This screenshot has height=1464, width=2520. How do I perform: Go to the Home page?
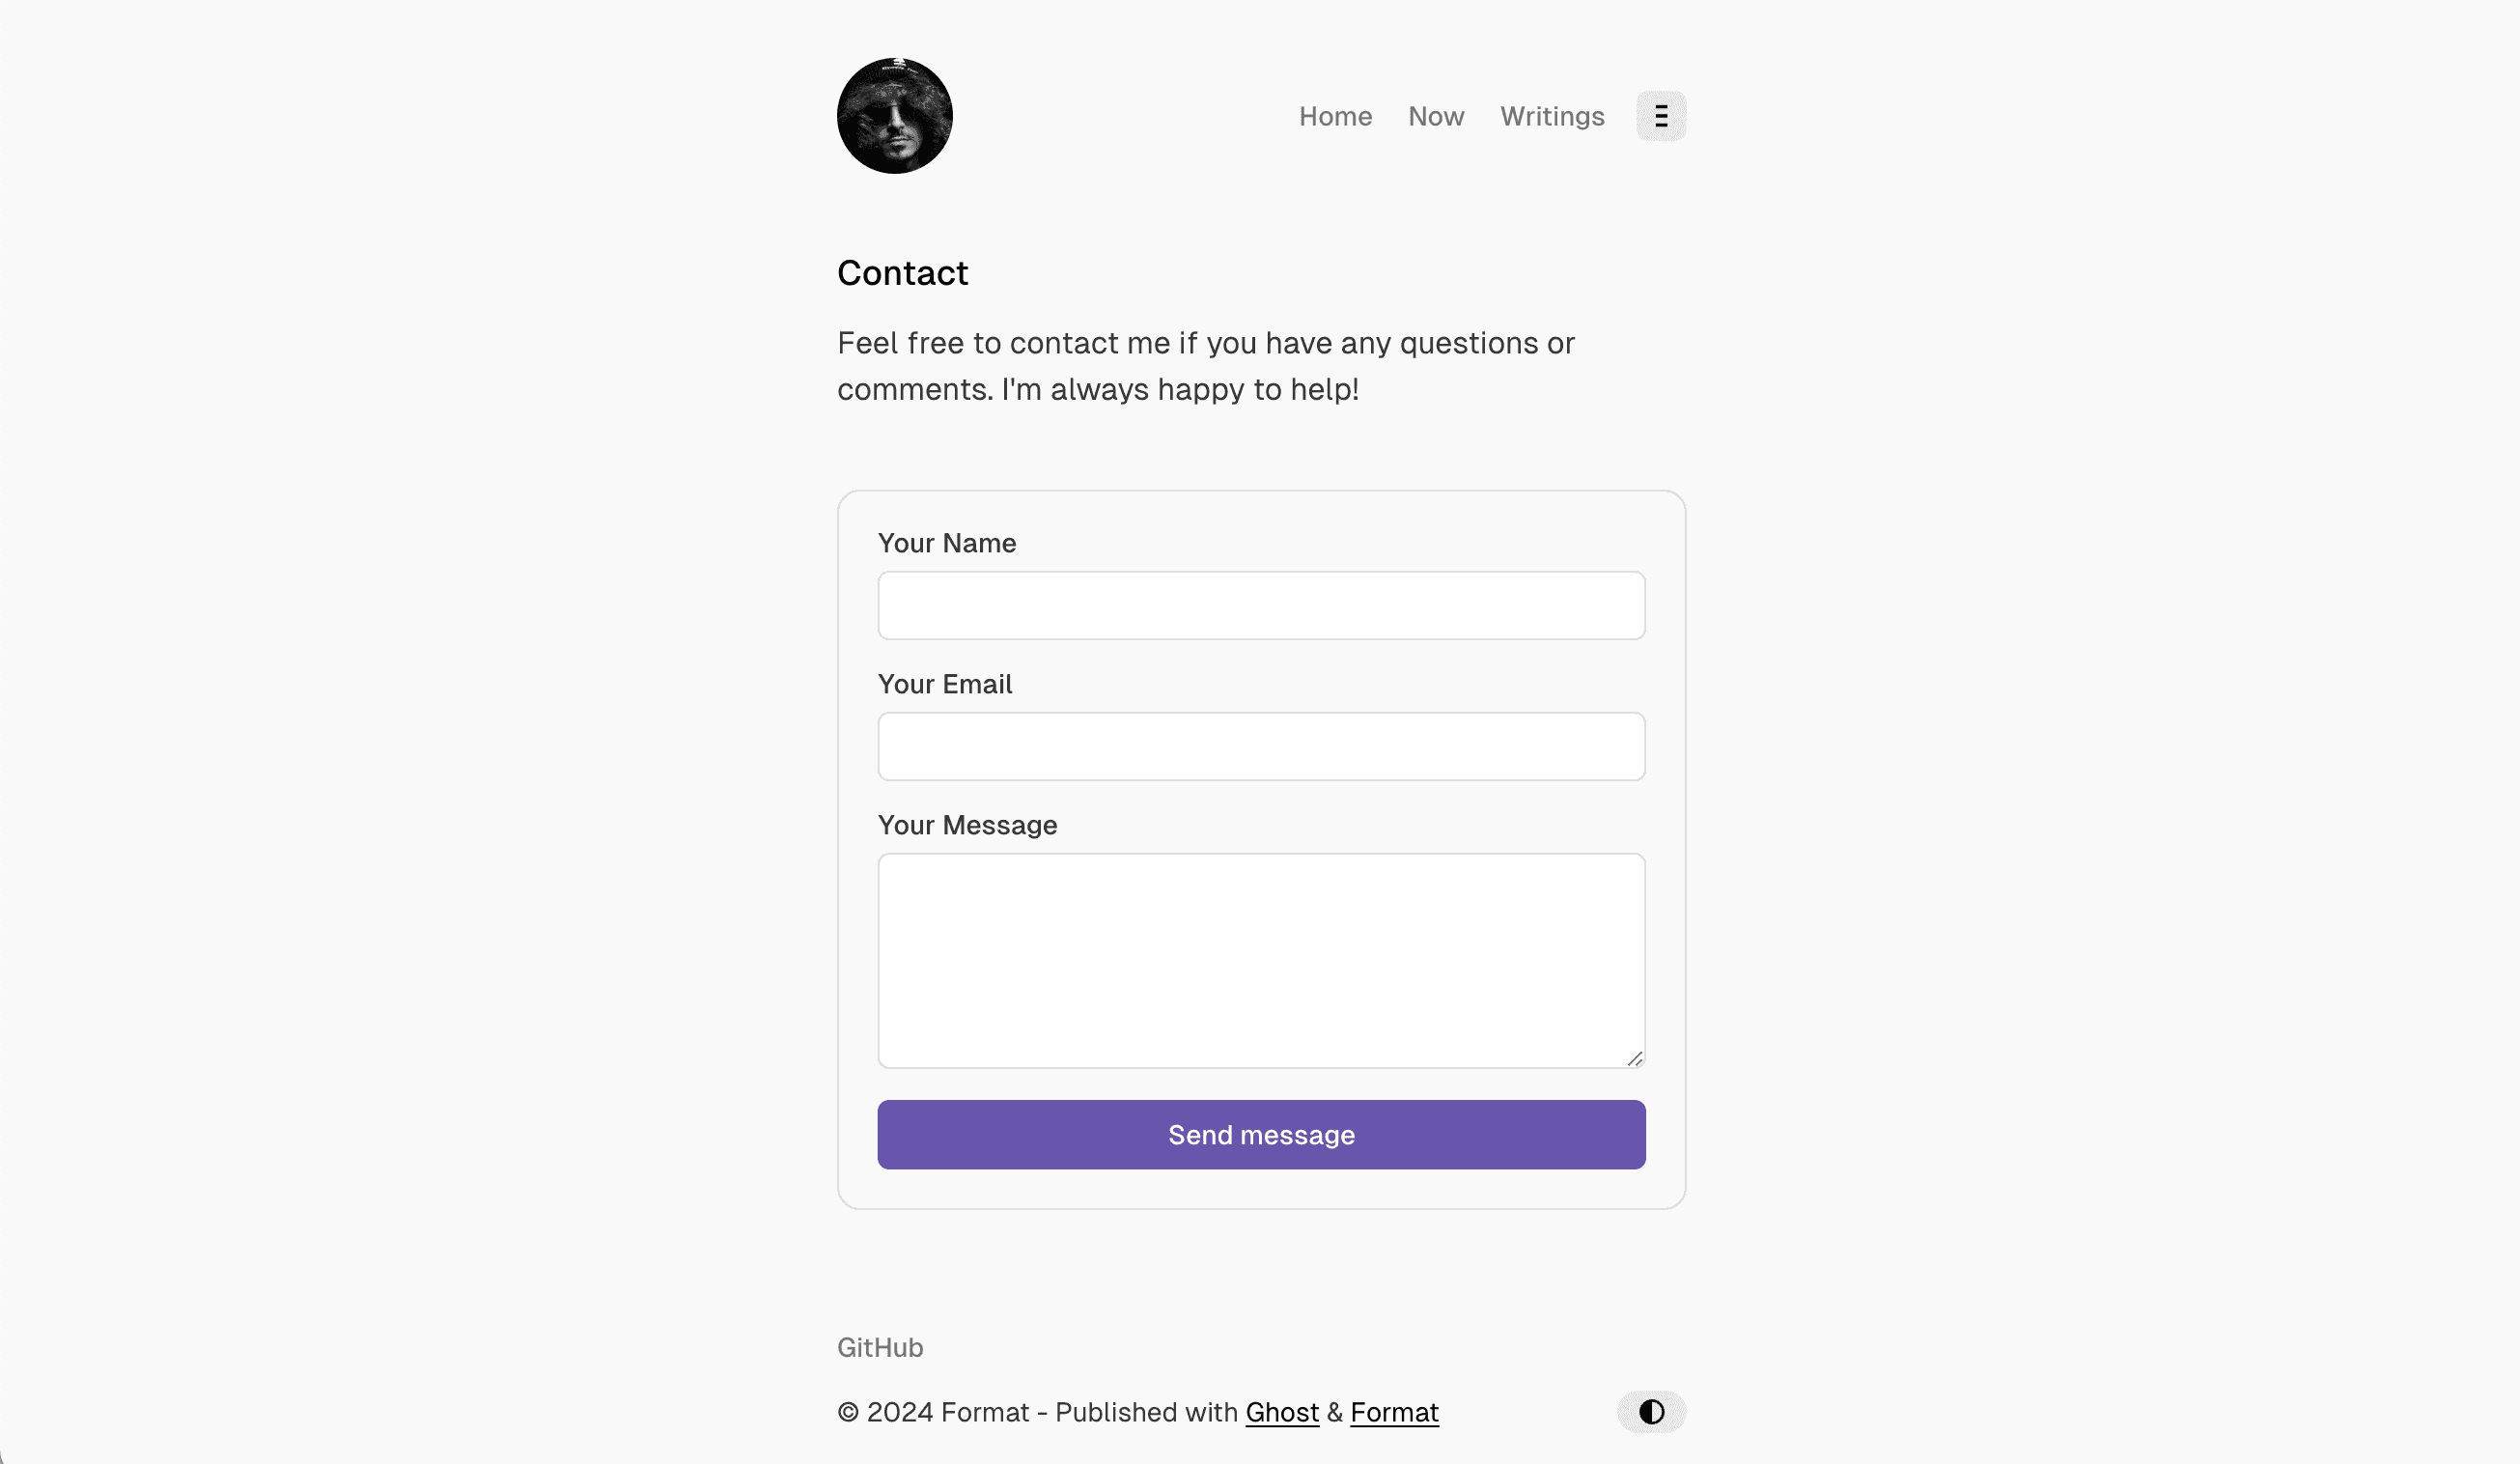(x=1335, y=116)
